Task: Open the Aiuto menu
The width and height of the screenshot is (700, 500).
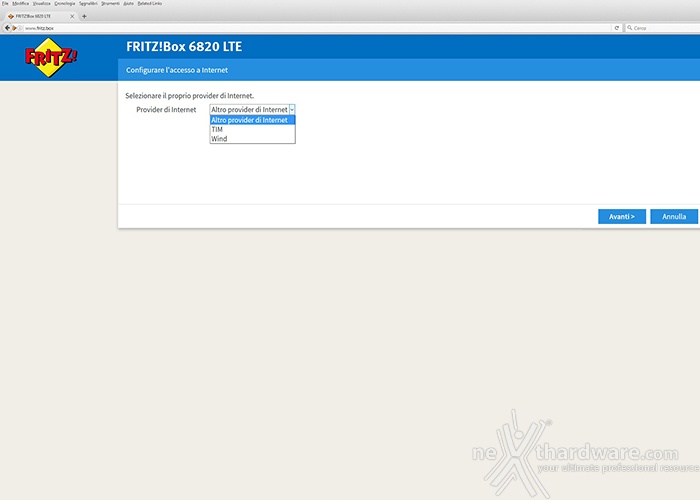Action: click(x=129, y=4)
